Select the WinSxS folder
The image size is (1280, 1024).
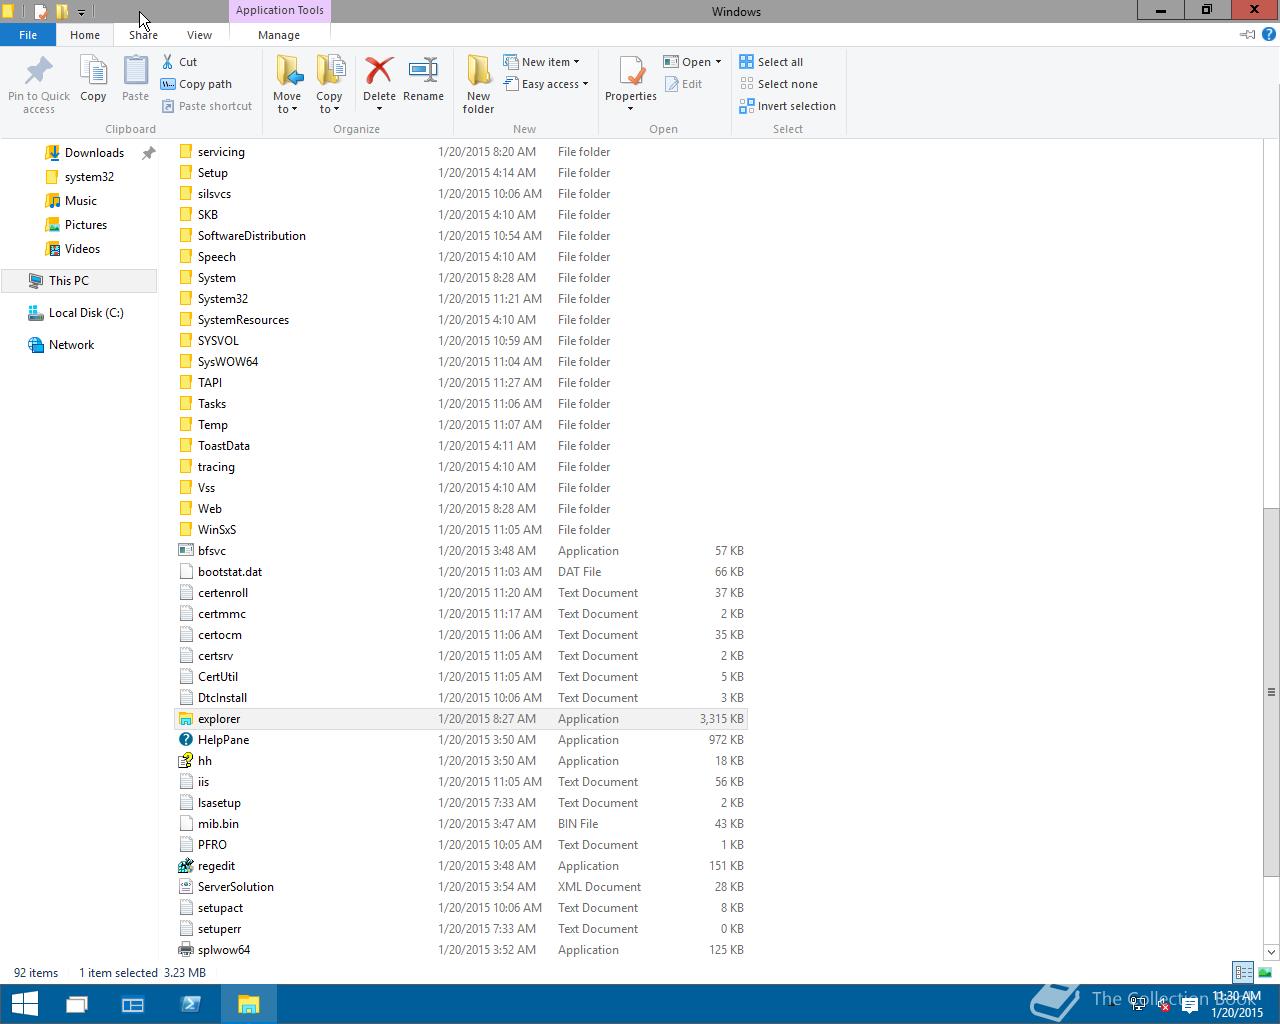[x=460, y=530]
